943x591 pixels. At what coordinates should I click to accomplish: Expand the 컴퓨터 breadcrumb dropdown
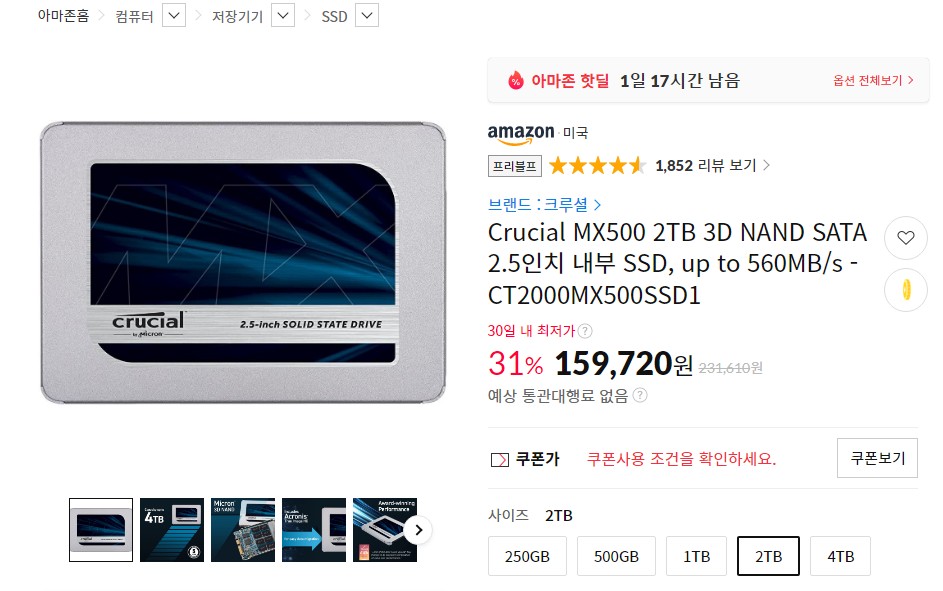coord(174,16)
